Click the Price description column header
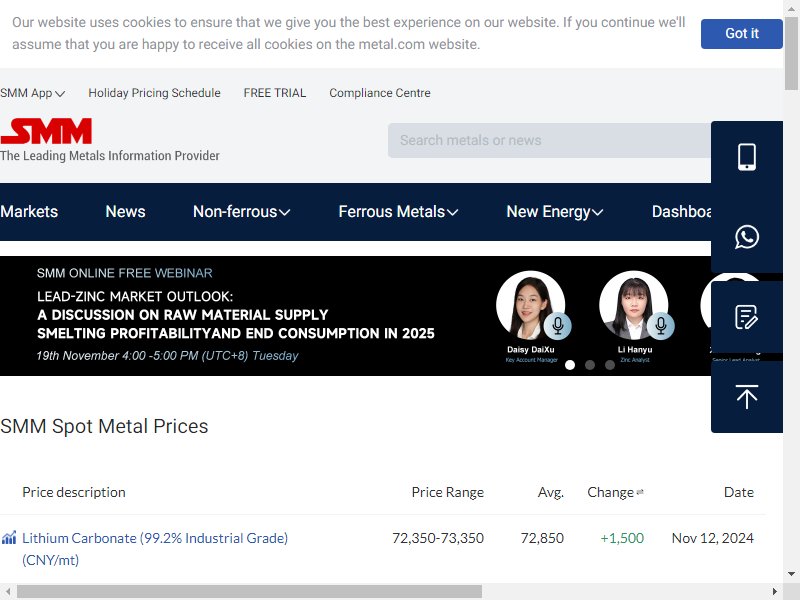Image resolution: width=800 pixels, height=600 pixels. tap(74, 492)
